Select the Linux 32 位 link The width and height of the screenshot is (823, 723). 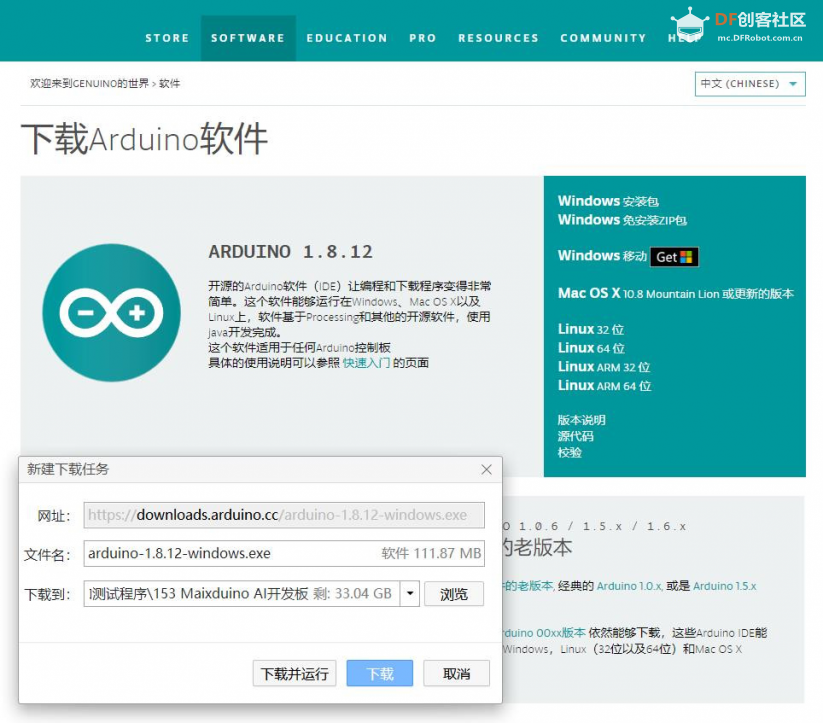591,330
